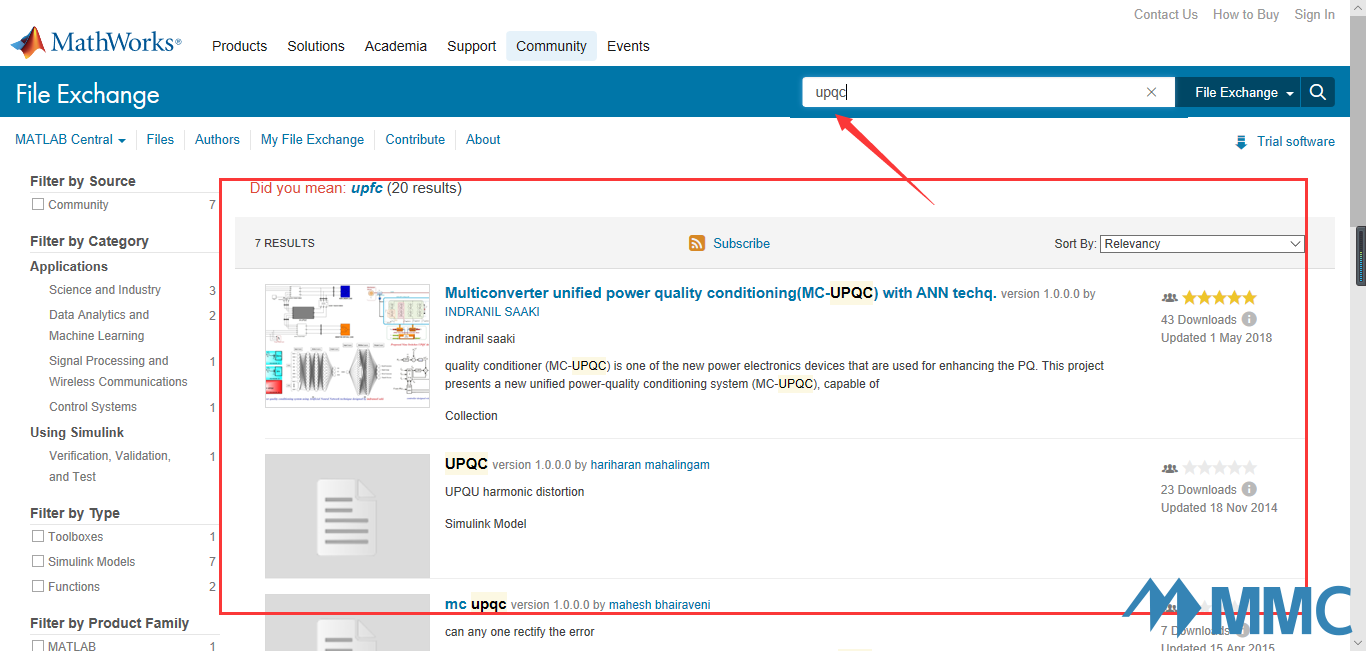Screen dimensions: 1366x651
Task: Filter by Science and Industry category
Action: (x=105, y=290)
